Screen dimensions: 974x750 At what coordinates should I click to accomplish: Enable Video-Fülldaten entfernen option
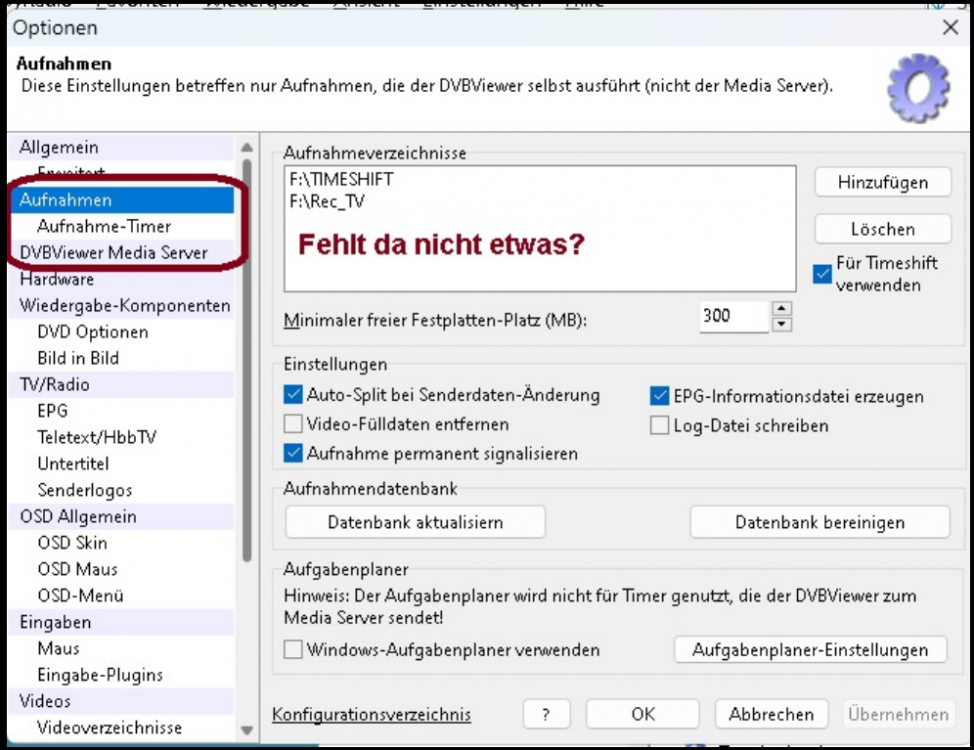(x=293, y=424)
